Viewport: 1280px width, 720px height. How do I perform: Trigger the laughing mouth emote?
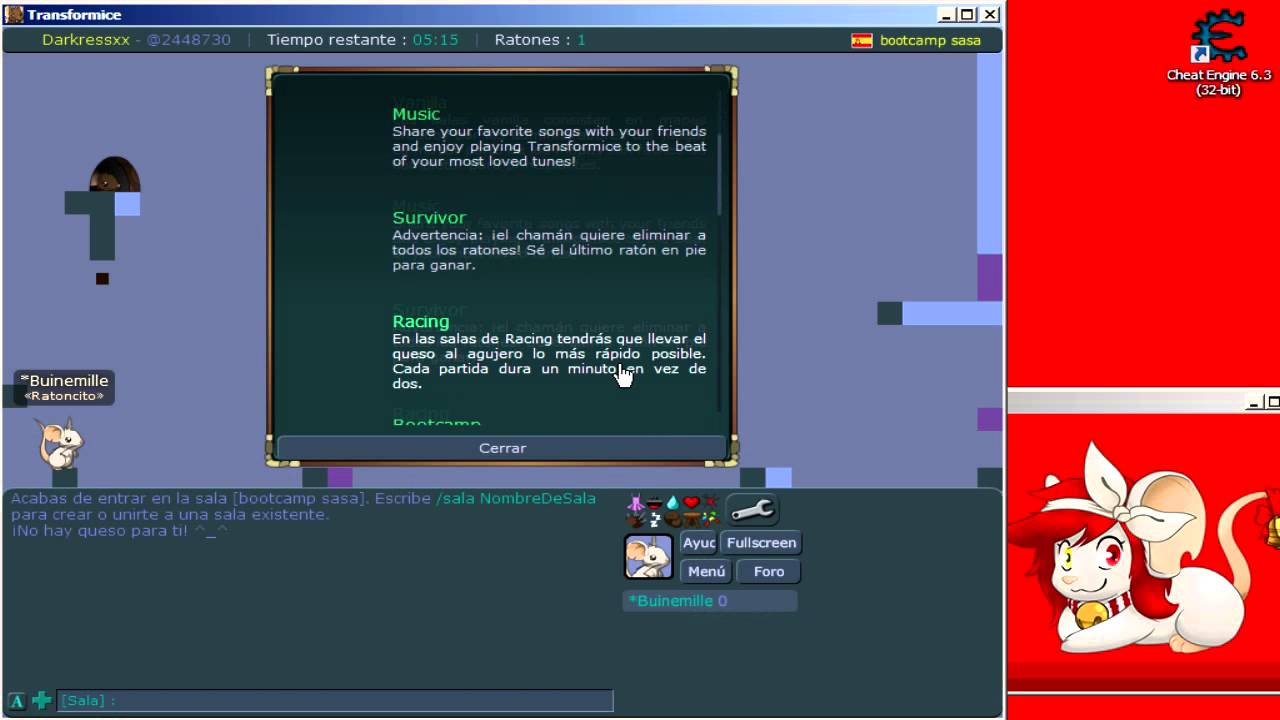[x=654, y=504]
